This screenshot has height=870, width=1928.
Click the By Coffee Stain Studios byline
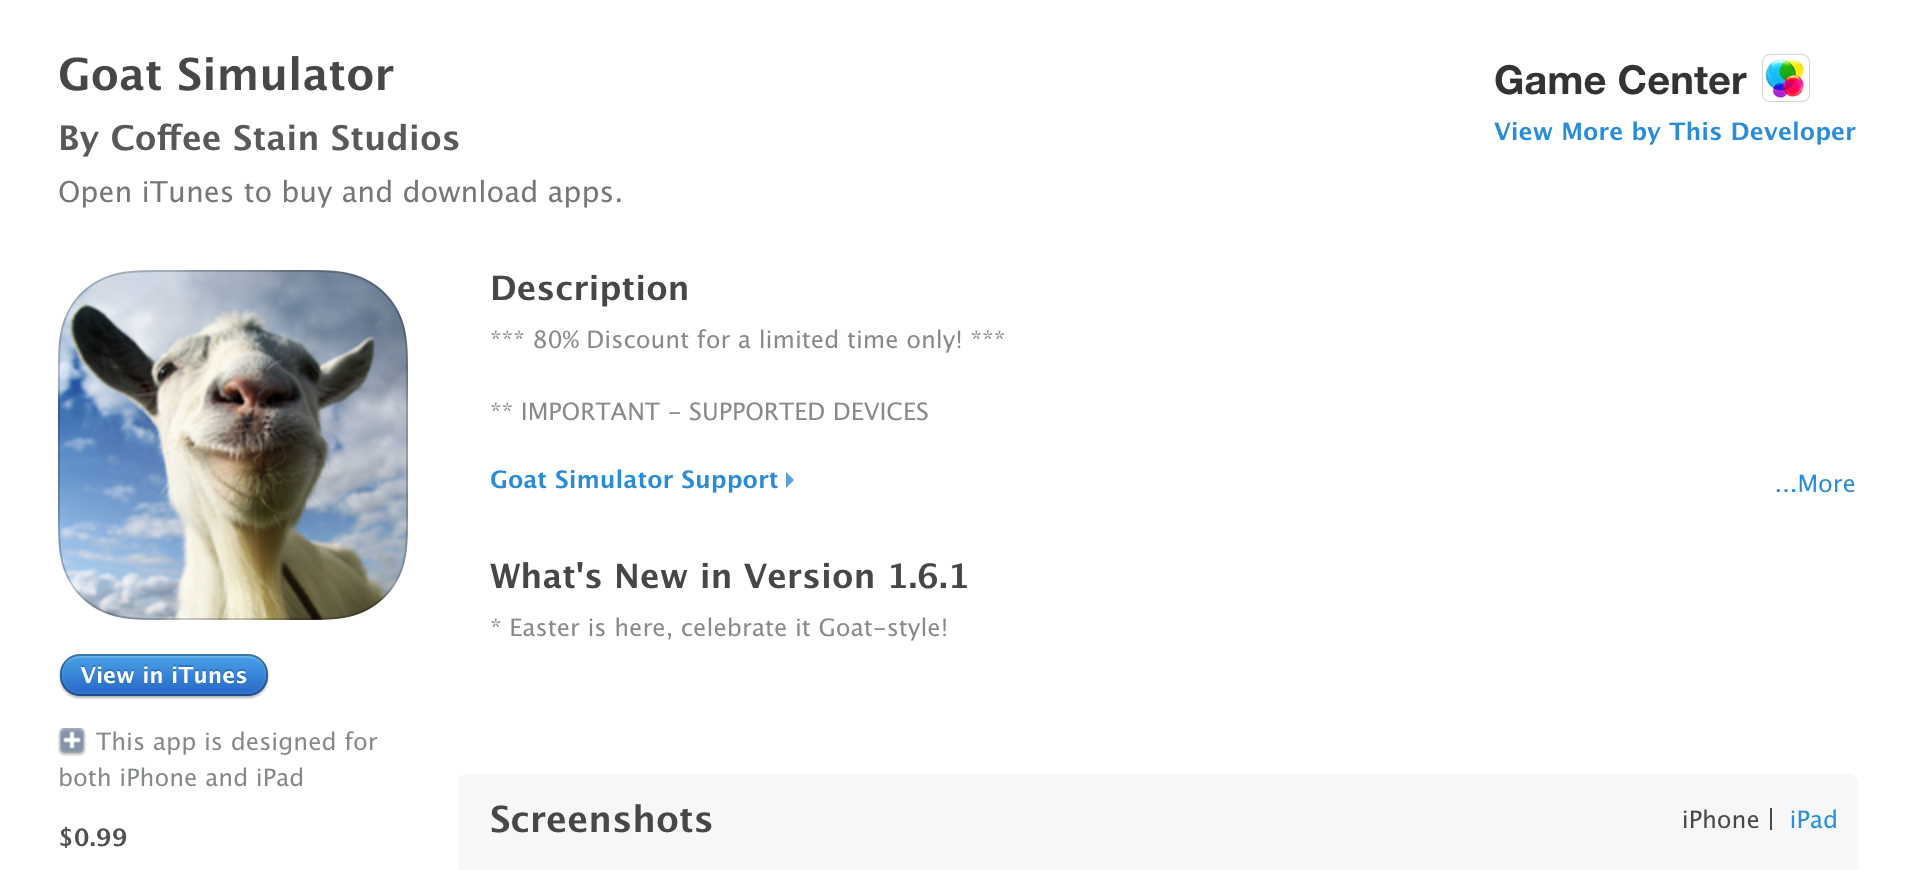point(259,138)
